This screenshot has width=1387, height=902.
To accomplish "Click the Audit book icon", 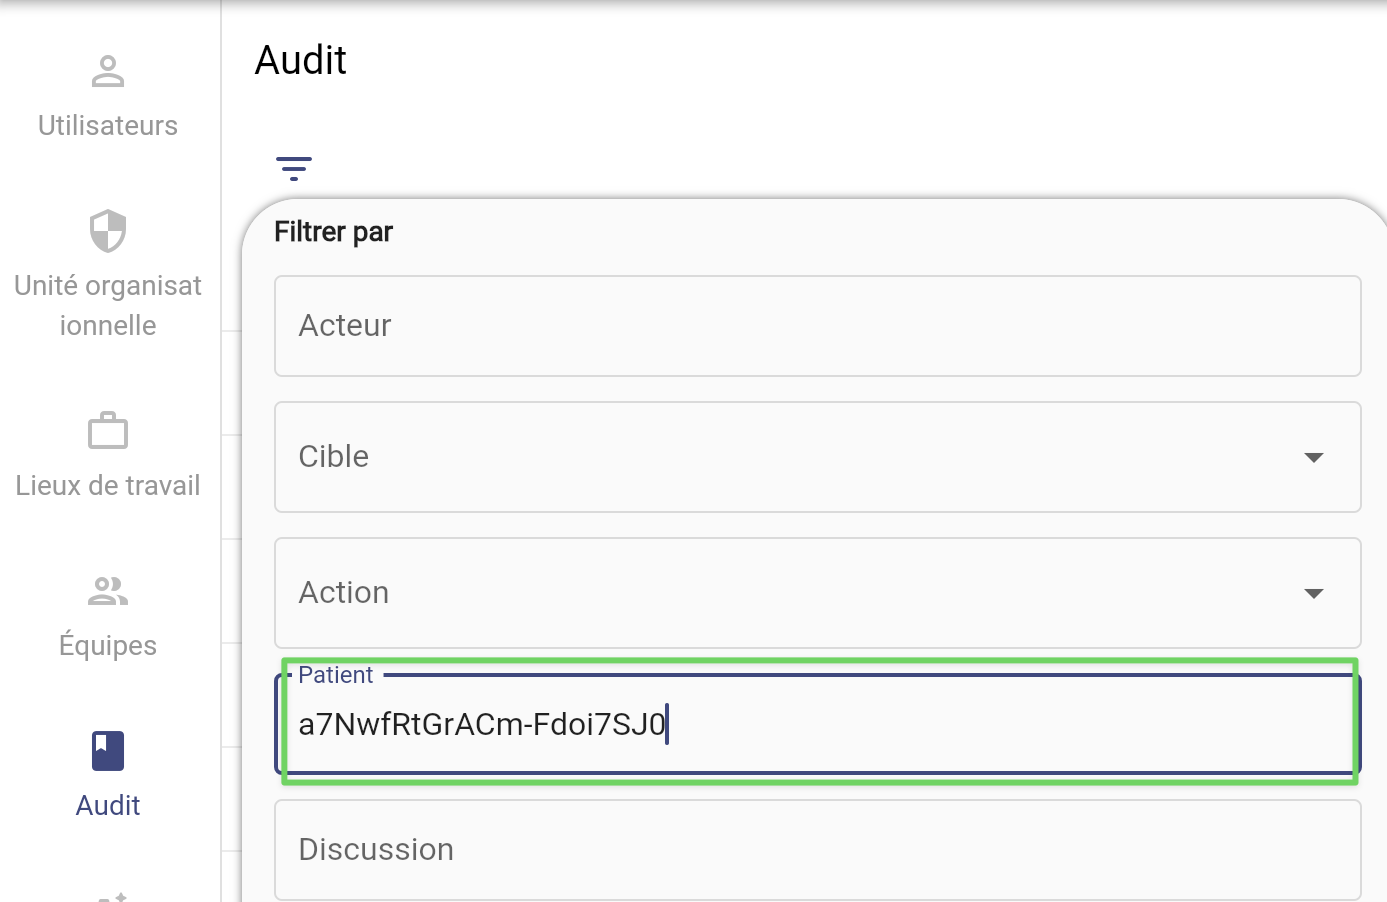I will tap(108, 751).
